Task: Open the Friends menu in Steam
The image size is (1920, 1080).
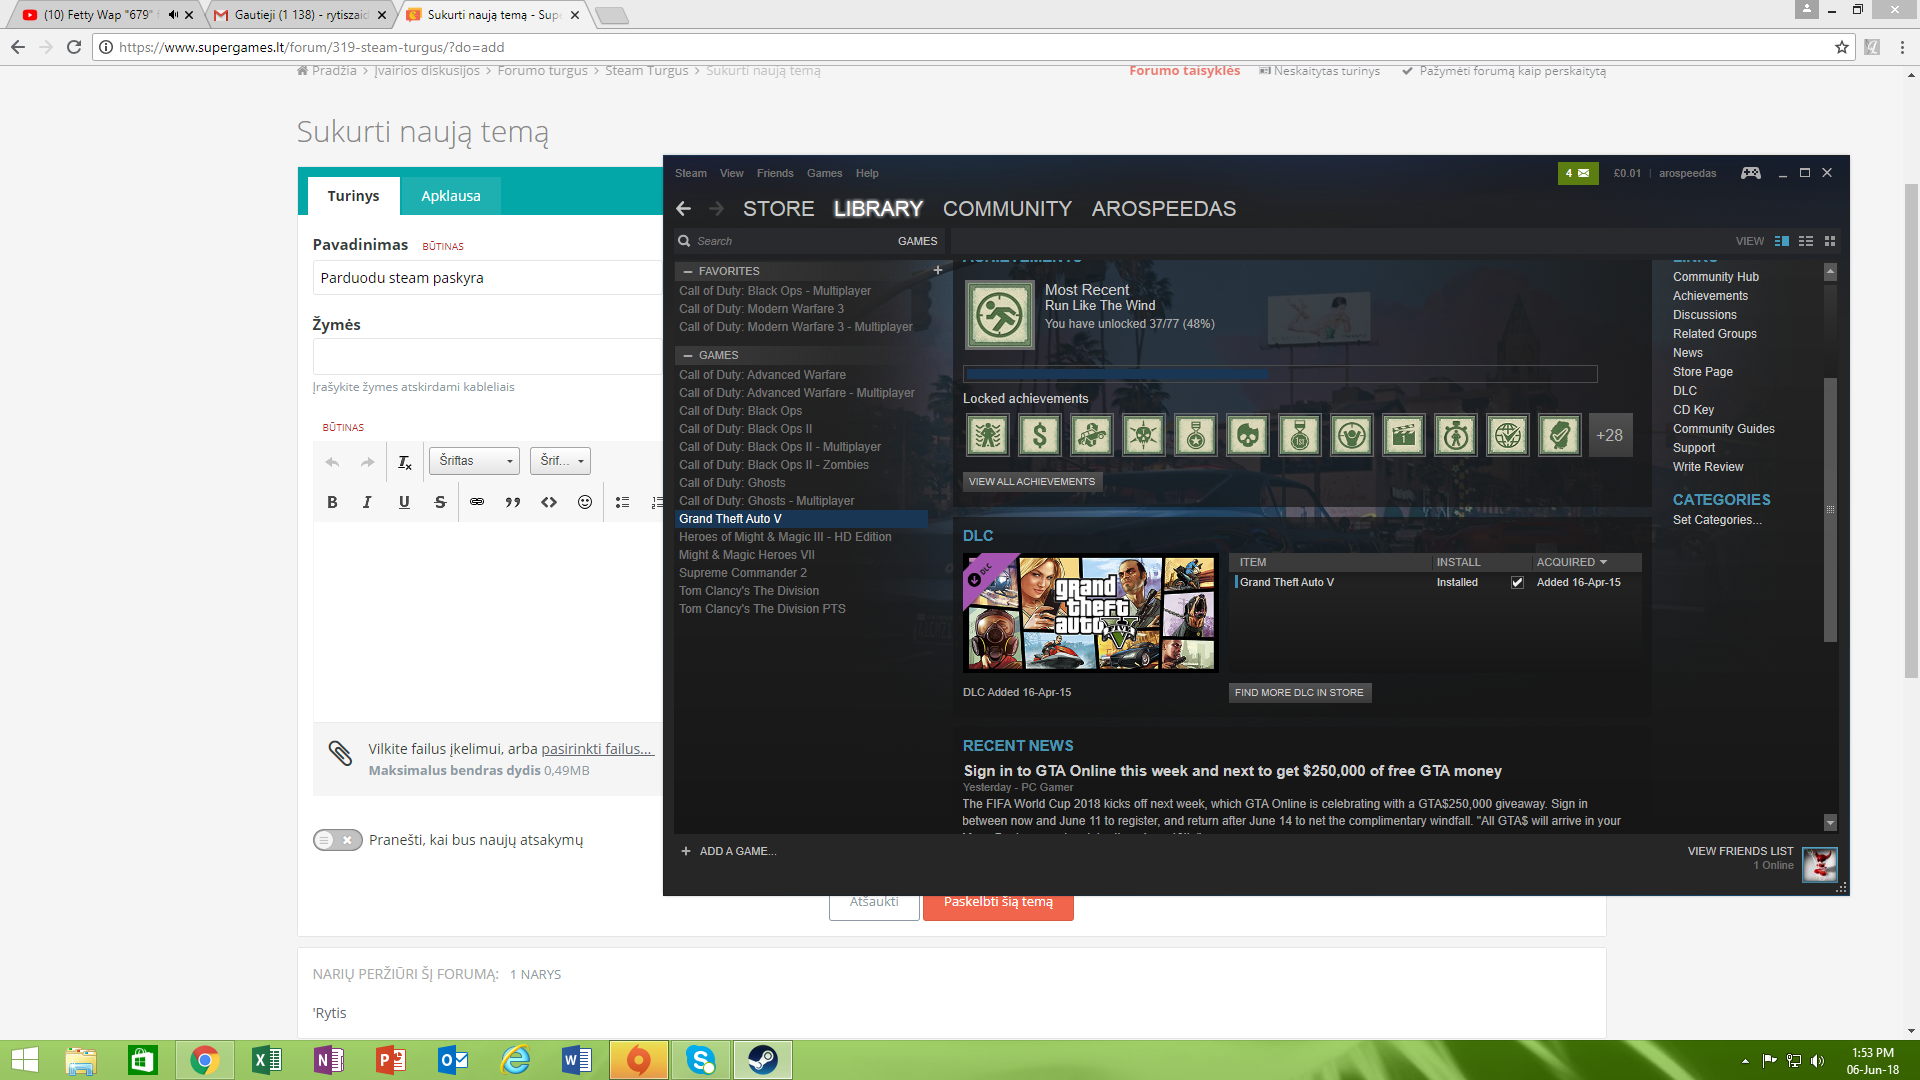Action: click(x=775, y=173)
